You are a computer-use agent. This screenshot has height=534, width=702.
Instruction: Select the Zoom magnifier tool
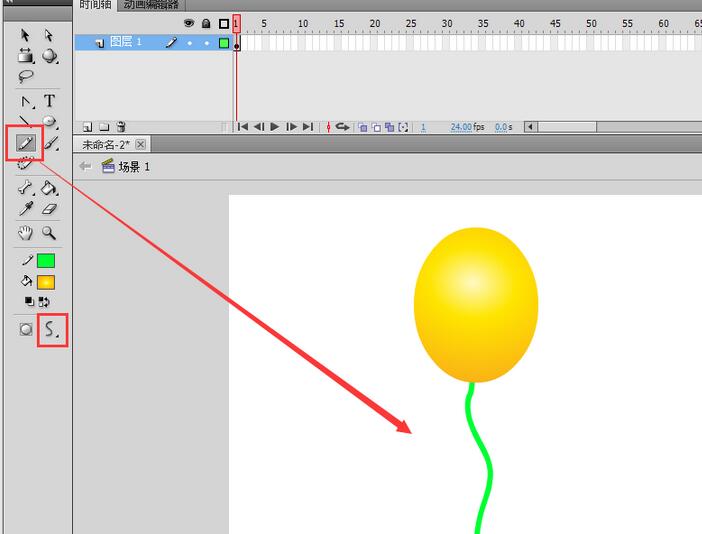pos(48,233)
